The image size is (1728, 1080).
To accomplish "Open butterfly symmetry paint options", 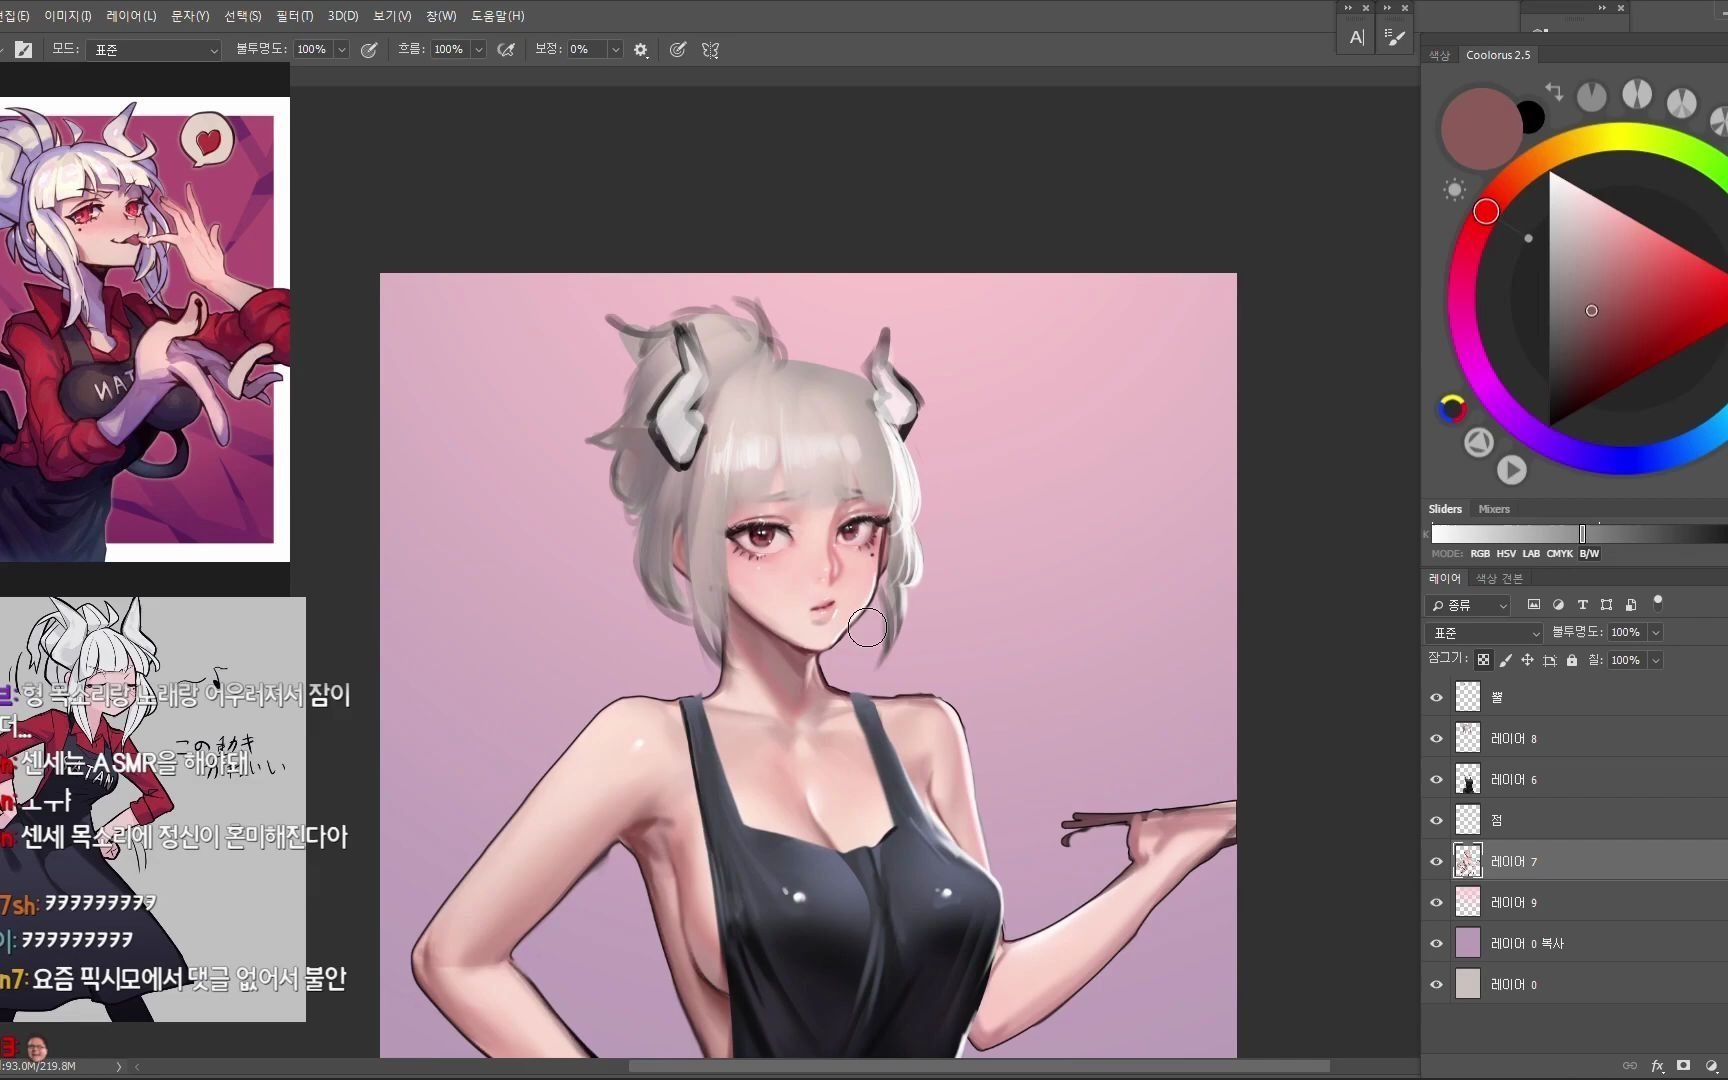I will point(711,49).
